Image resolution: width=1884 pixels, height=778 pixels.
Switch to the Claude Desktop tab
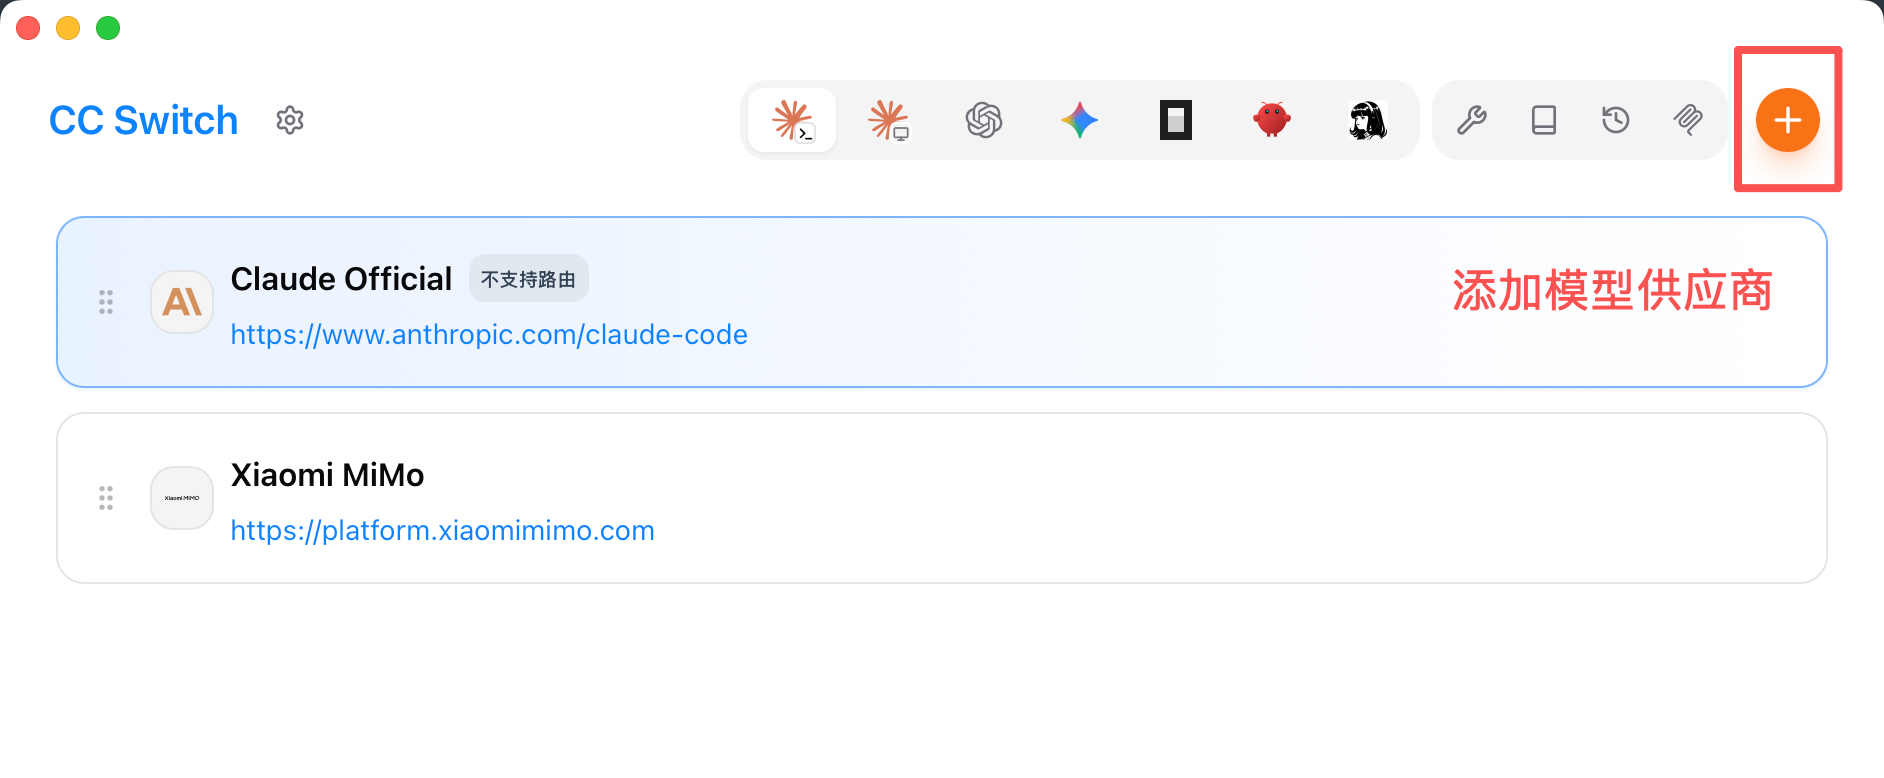(888, 120)
